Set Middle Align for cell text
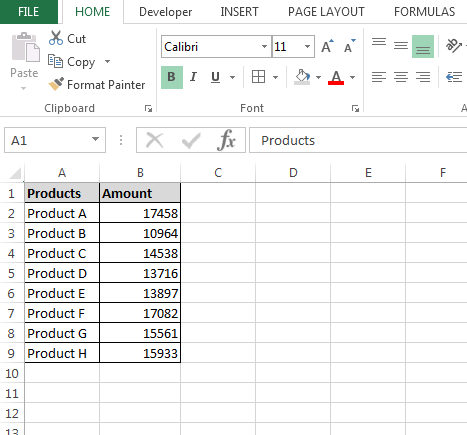Viewport: 467px width, 435px height. (401, 45)
